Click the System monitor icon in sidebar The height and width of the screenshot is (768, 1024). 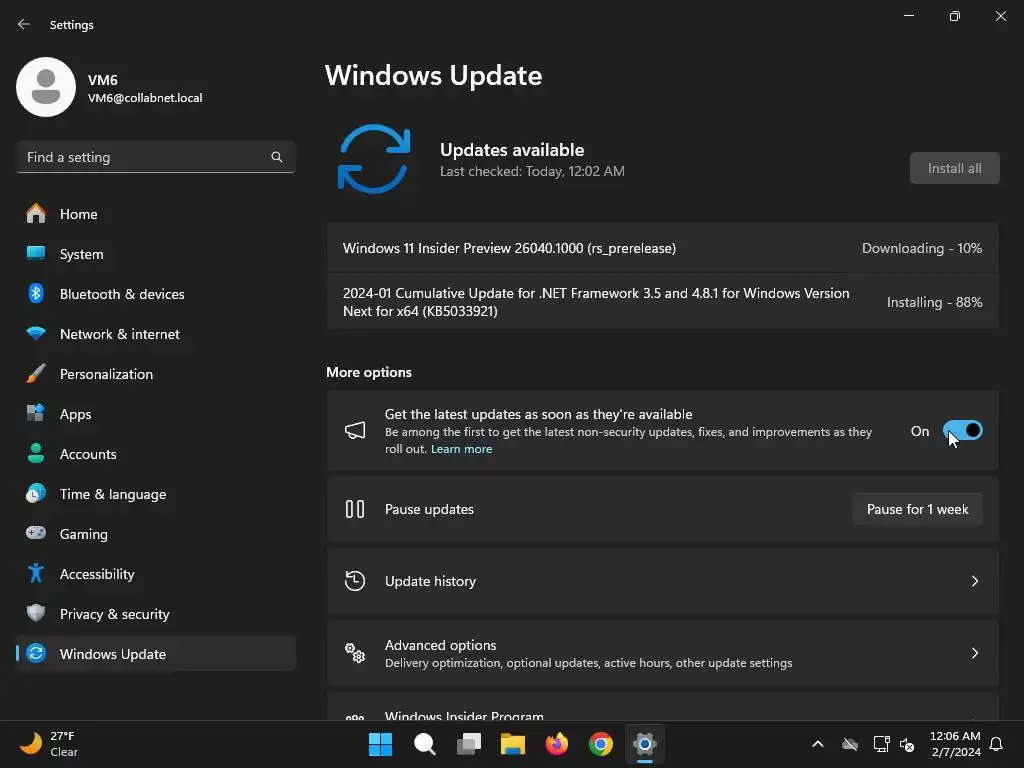36,253
